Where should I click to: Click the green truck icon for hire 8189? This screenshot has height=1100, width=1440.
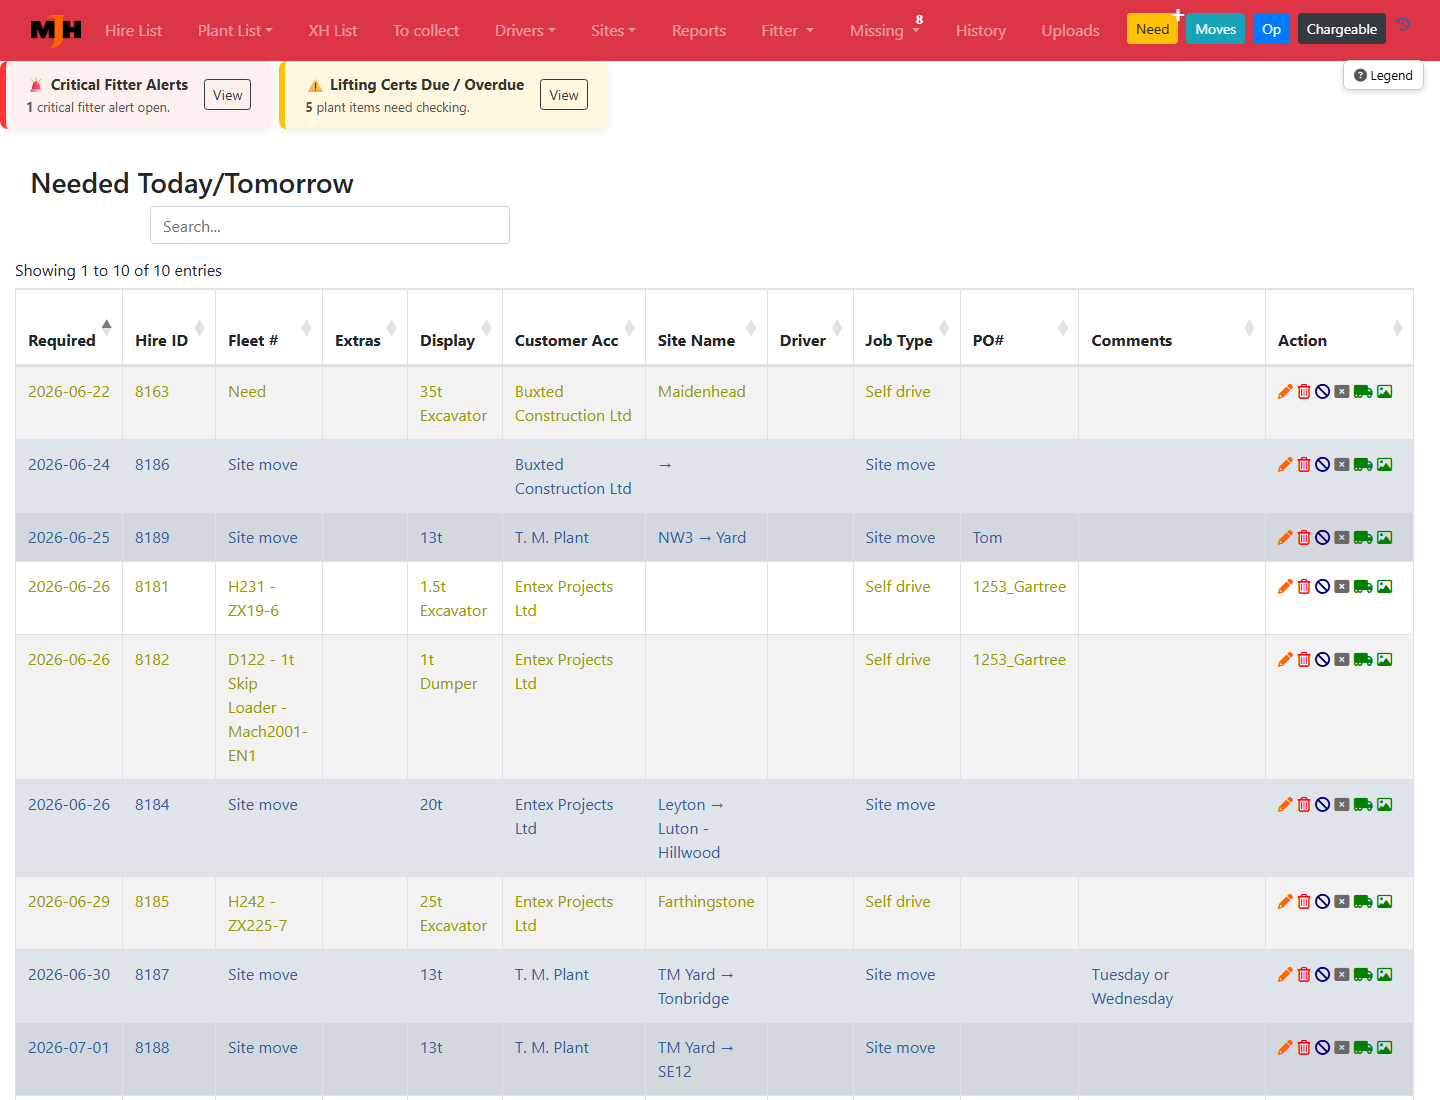pos(1363,538)
